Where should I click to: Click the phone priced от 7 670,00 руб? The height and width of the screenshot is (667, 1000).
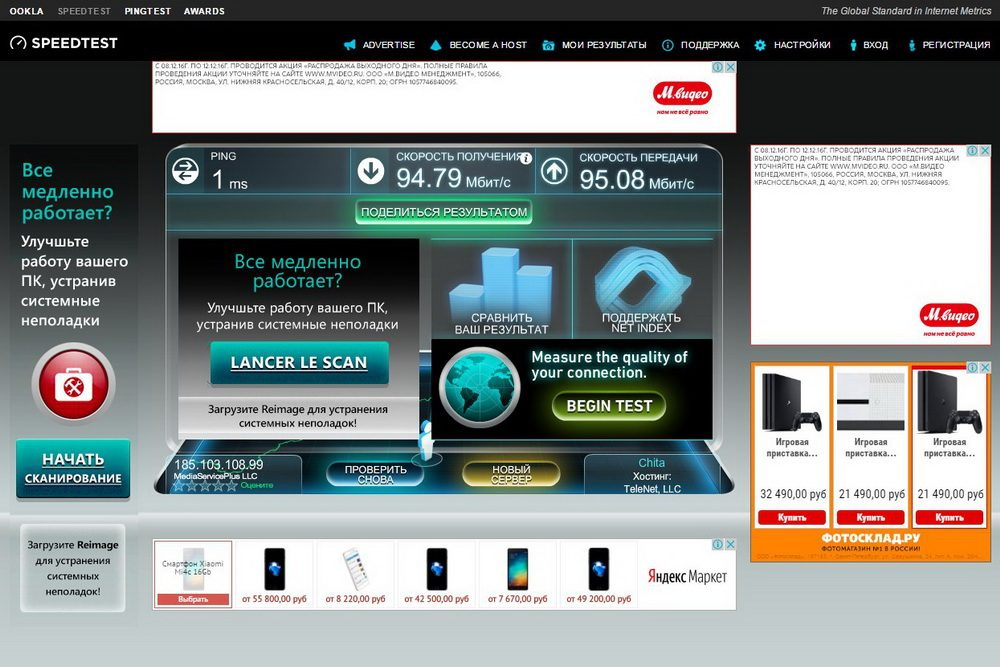[517, 569]
